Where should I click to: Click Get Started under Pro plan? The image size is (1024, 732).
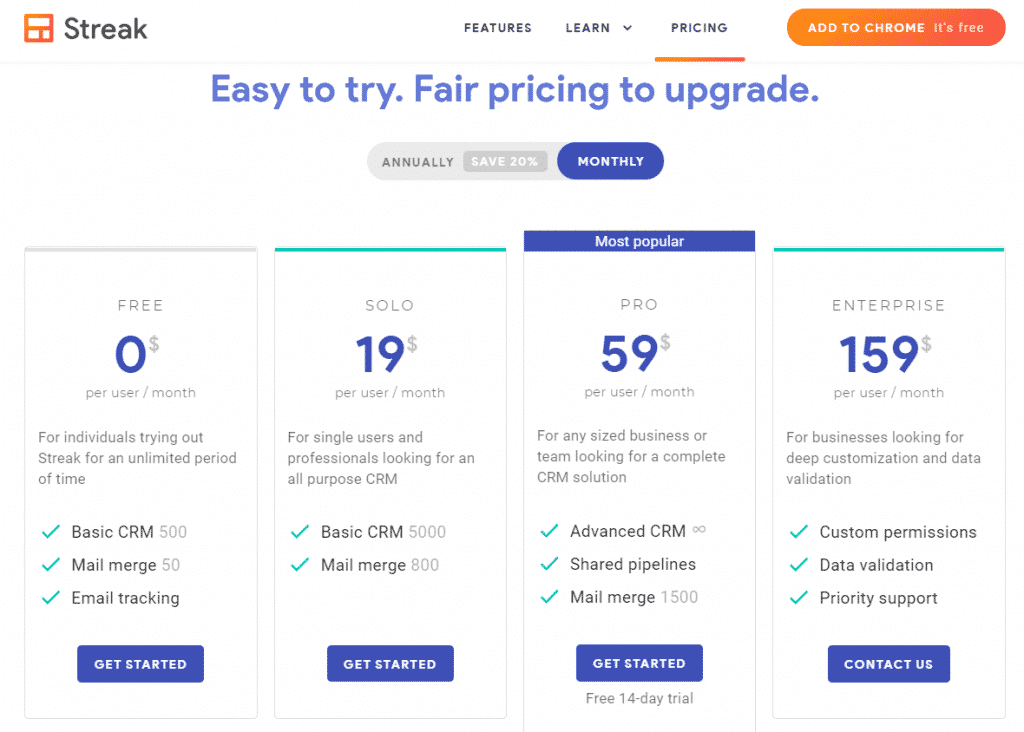coord(639,663)
